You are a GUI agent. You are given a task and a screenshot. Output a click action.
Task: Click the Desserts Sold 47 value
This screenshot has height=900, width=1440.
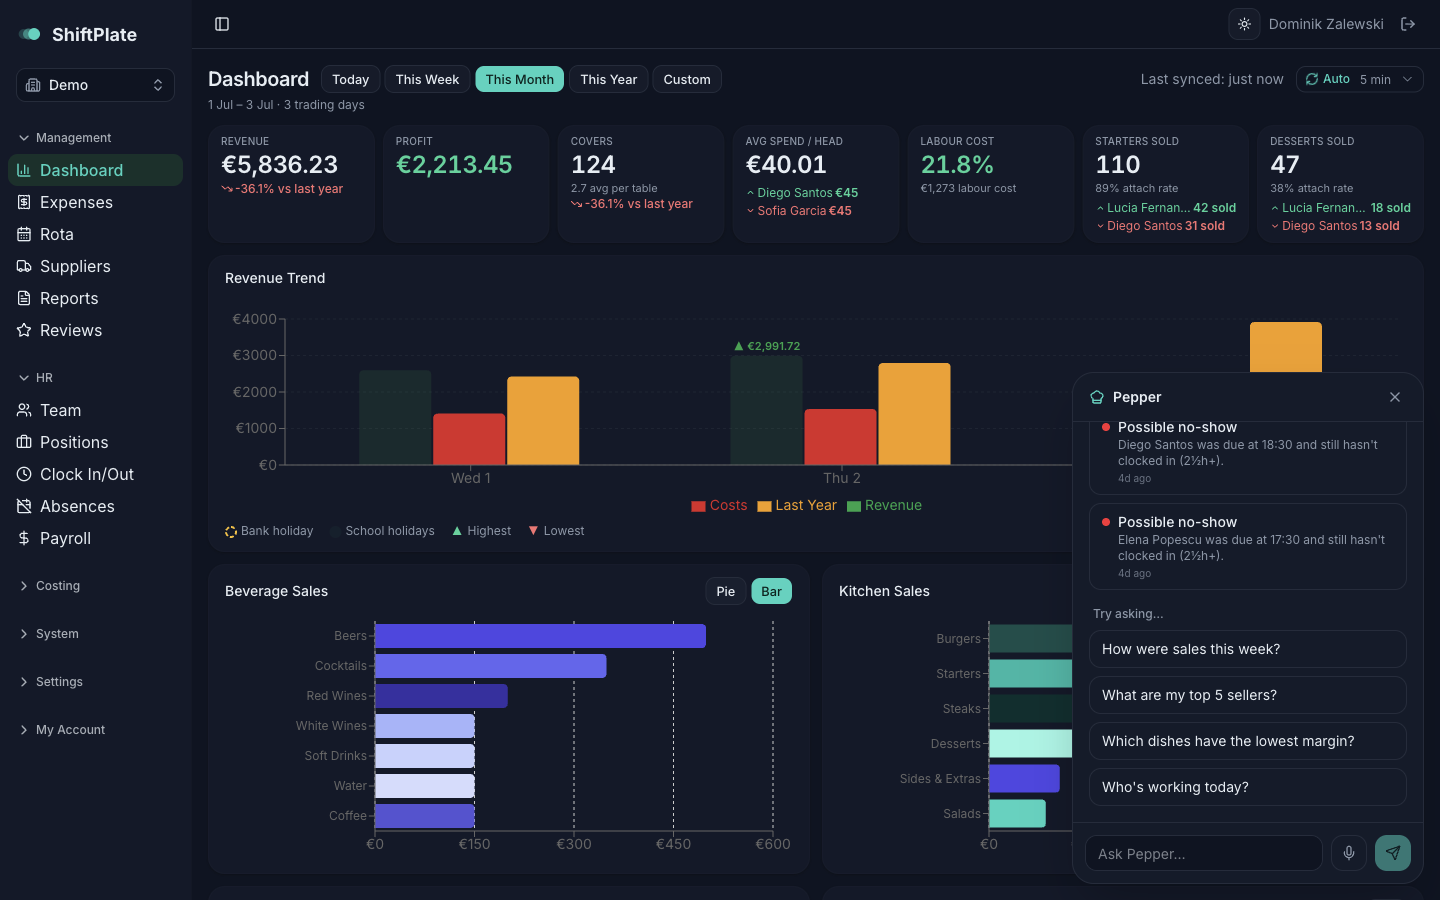(x=1285, y=165)
